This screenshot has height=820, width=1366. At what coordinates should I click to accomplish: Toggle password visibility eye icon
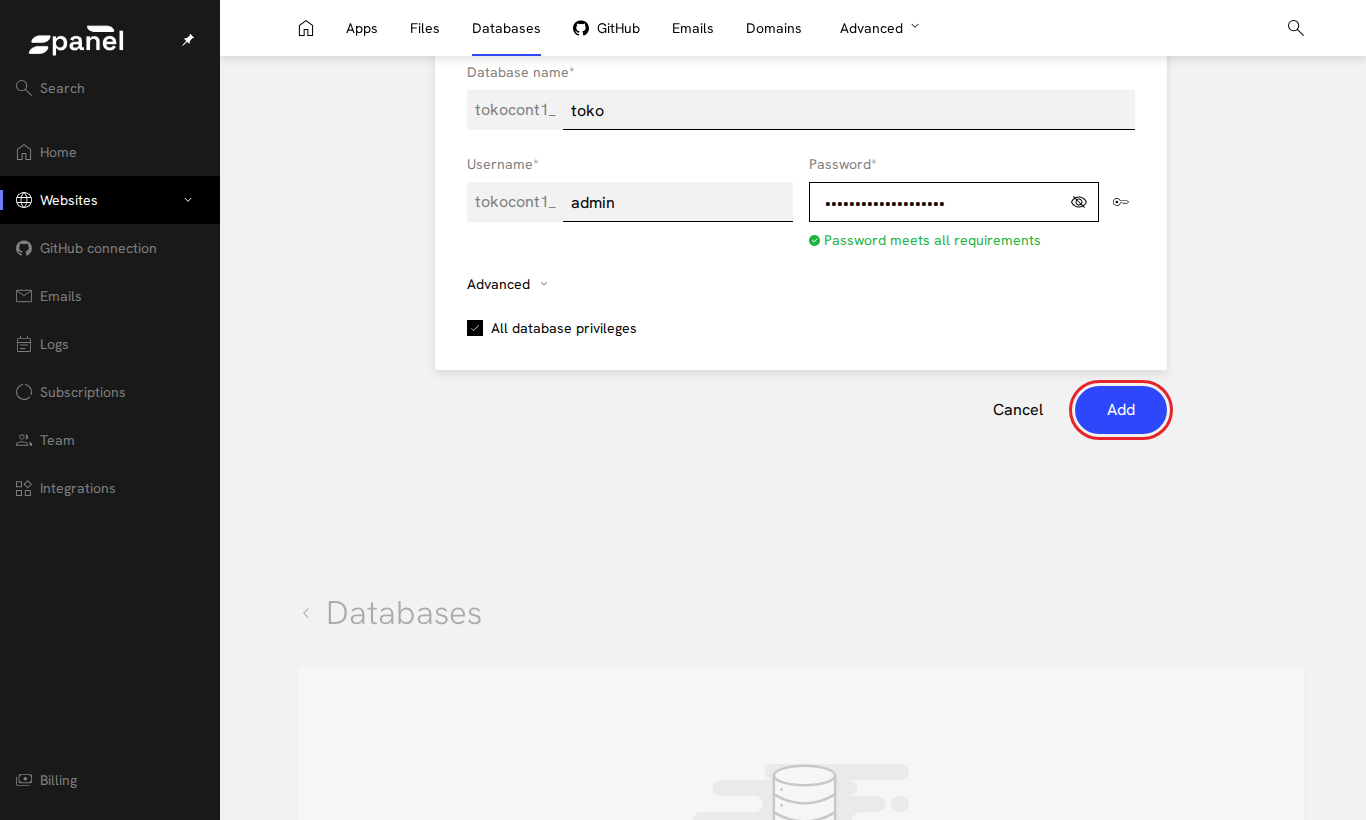tap(1078, 202)
